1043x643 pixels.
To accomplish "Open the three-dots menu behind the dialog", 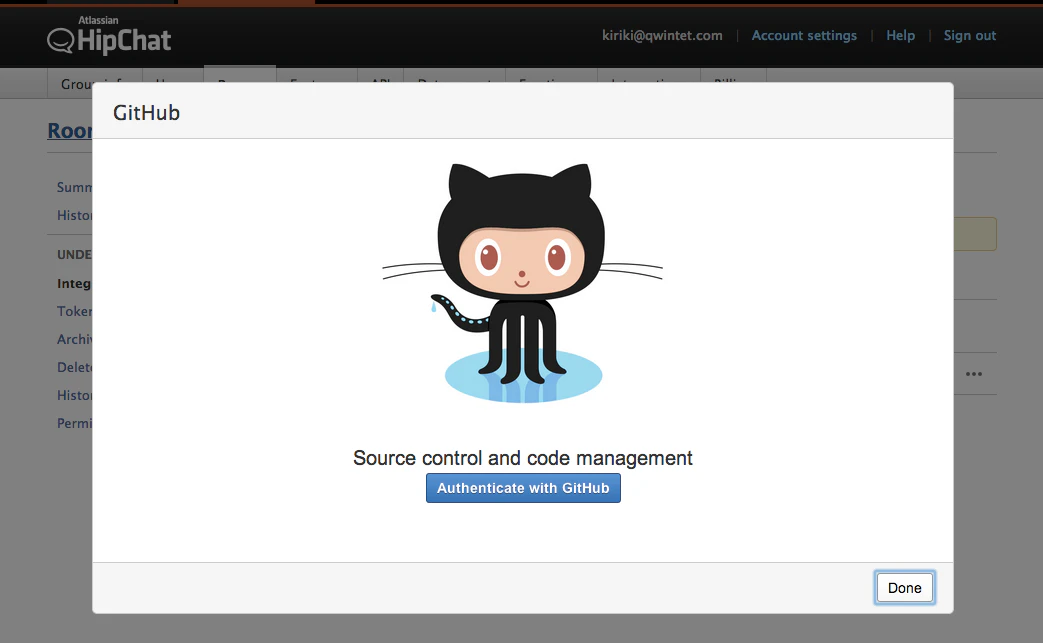I will (x=974, y=374).
